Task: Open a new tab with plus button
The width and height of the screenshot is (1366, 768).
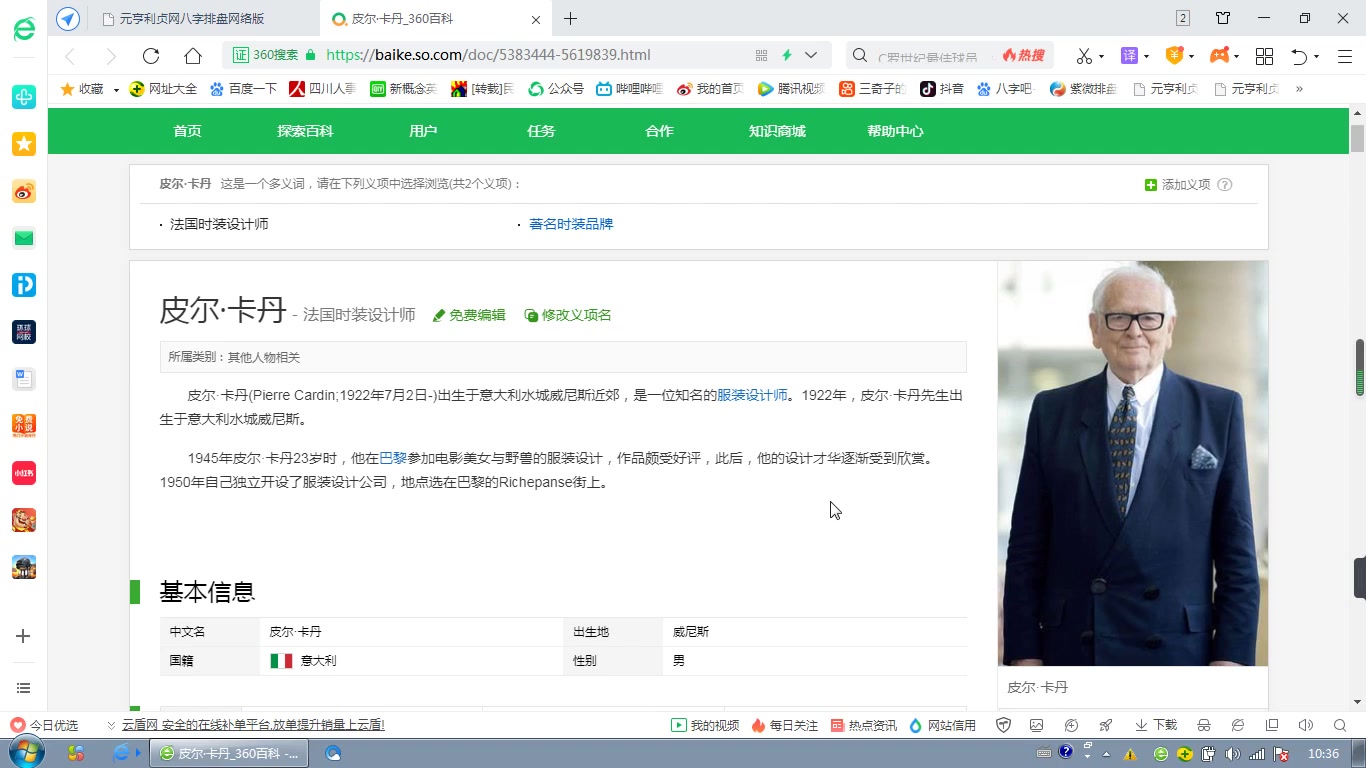Action: tap(570, 18)
